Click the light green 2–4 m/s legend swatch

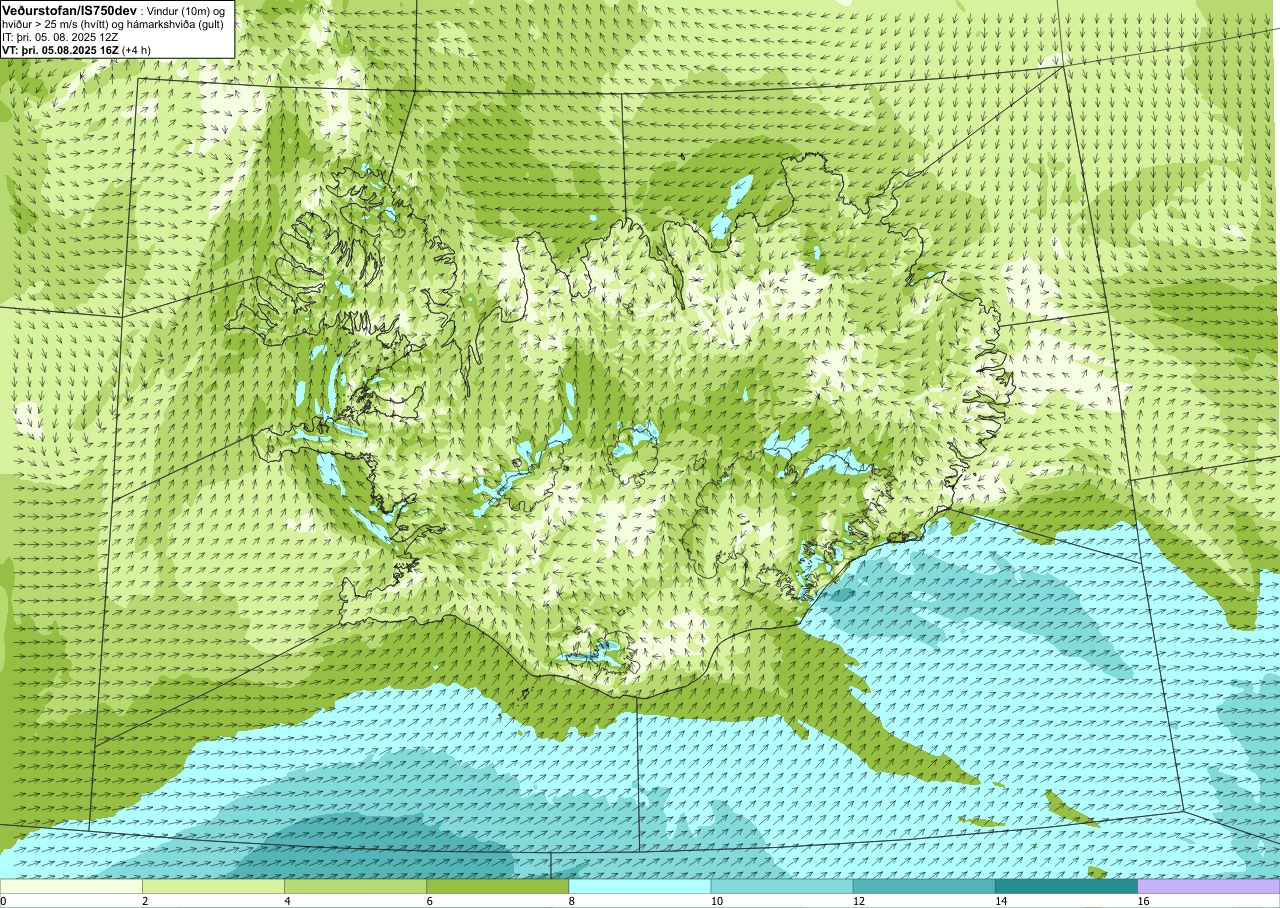tap(213, 886)
